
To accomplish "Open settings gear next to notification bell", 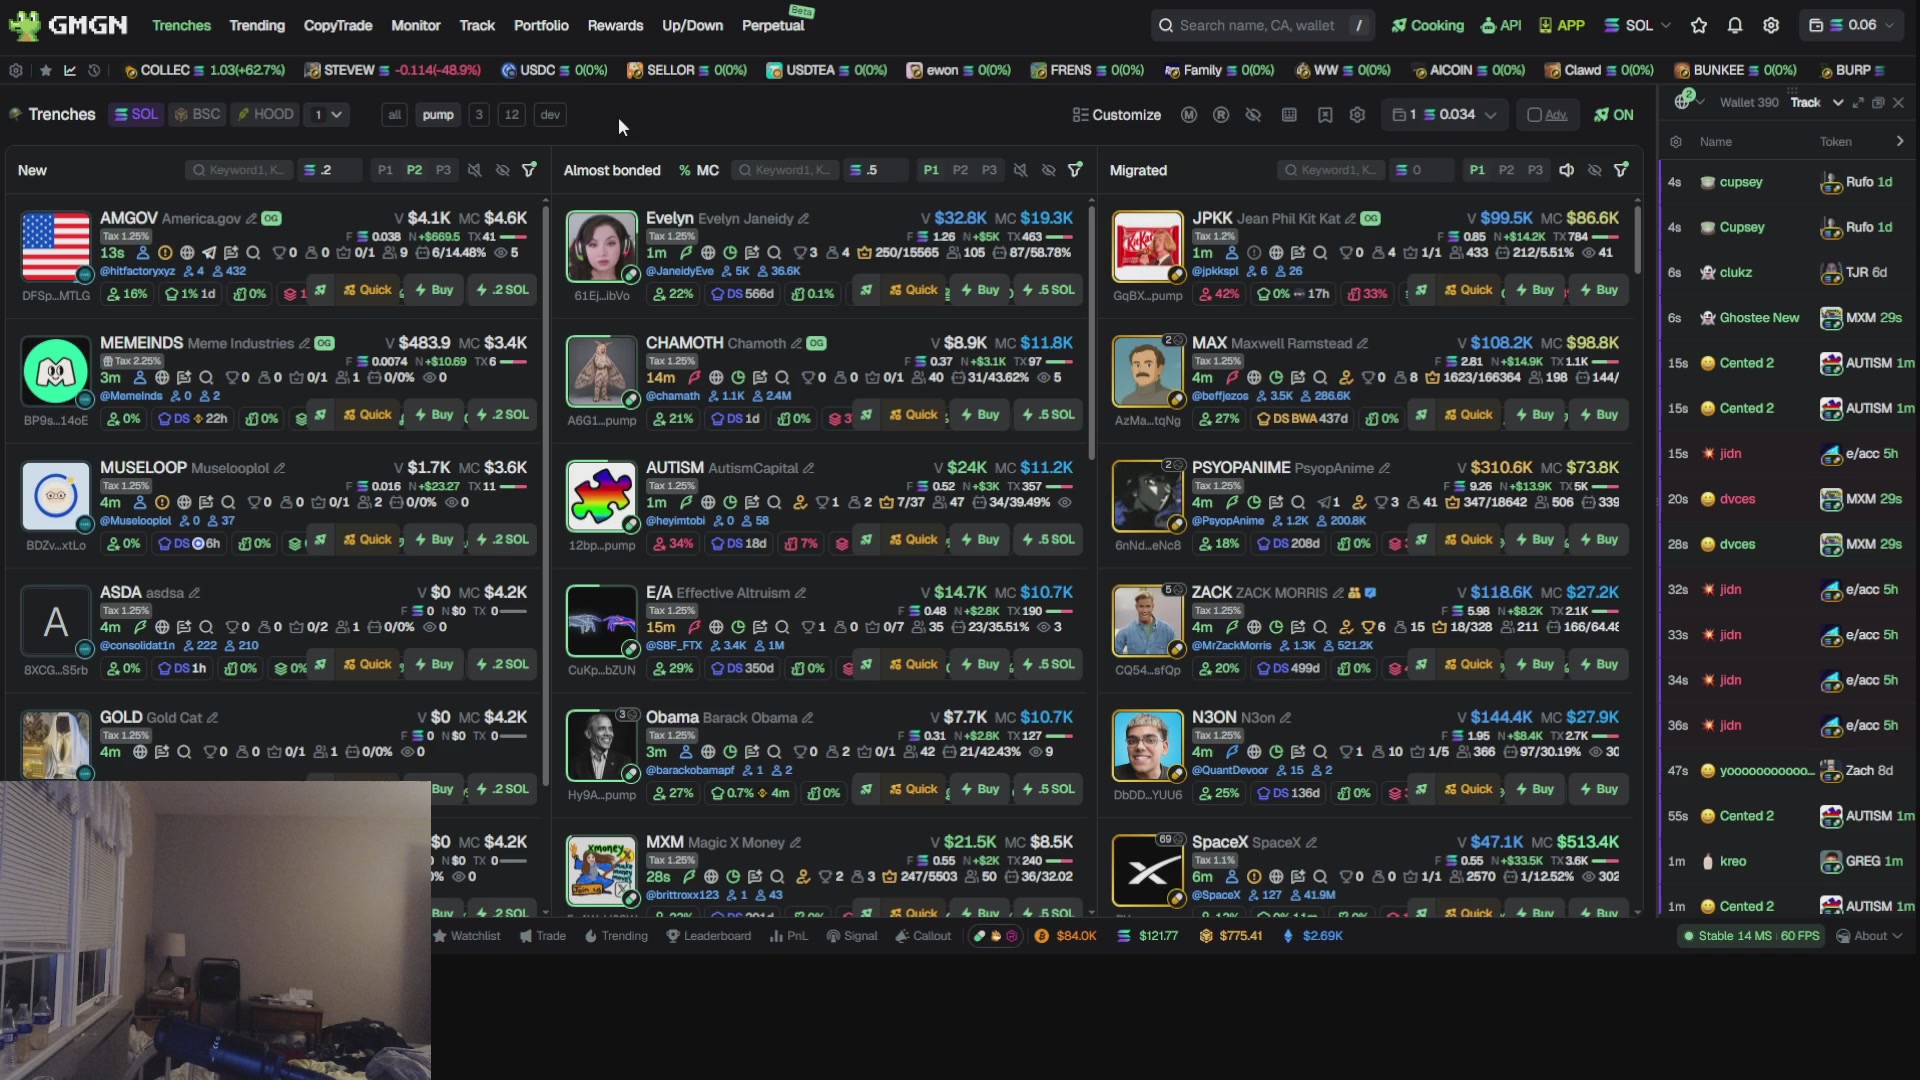I will tap(1771, 25).
